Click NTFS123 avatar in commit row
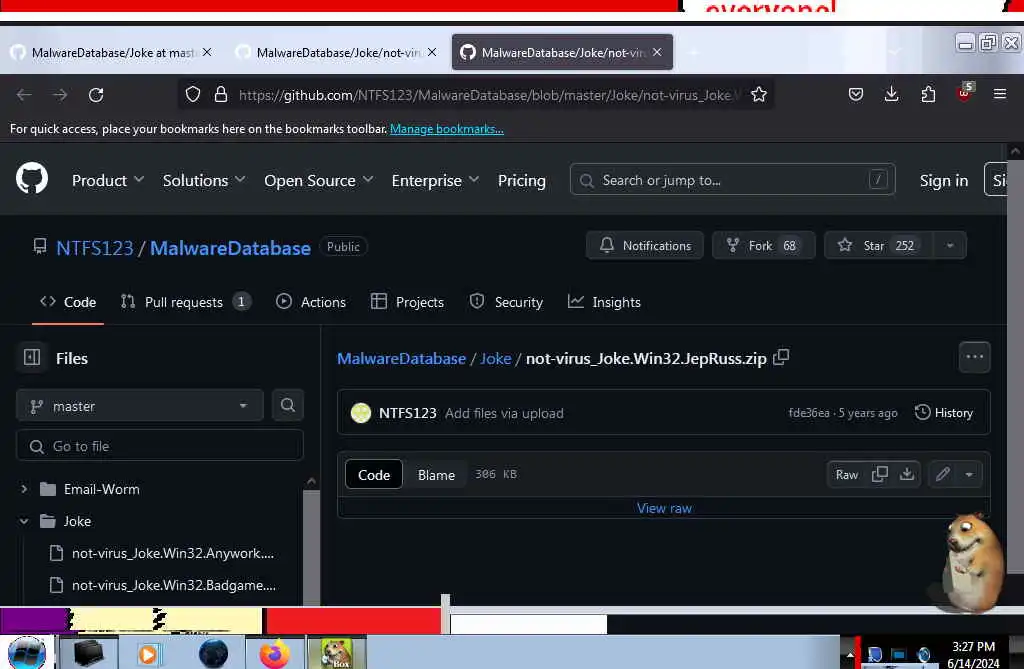The width and height of the screenshot is (1024, 669). pyautogui.click(x=360, y=413)
